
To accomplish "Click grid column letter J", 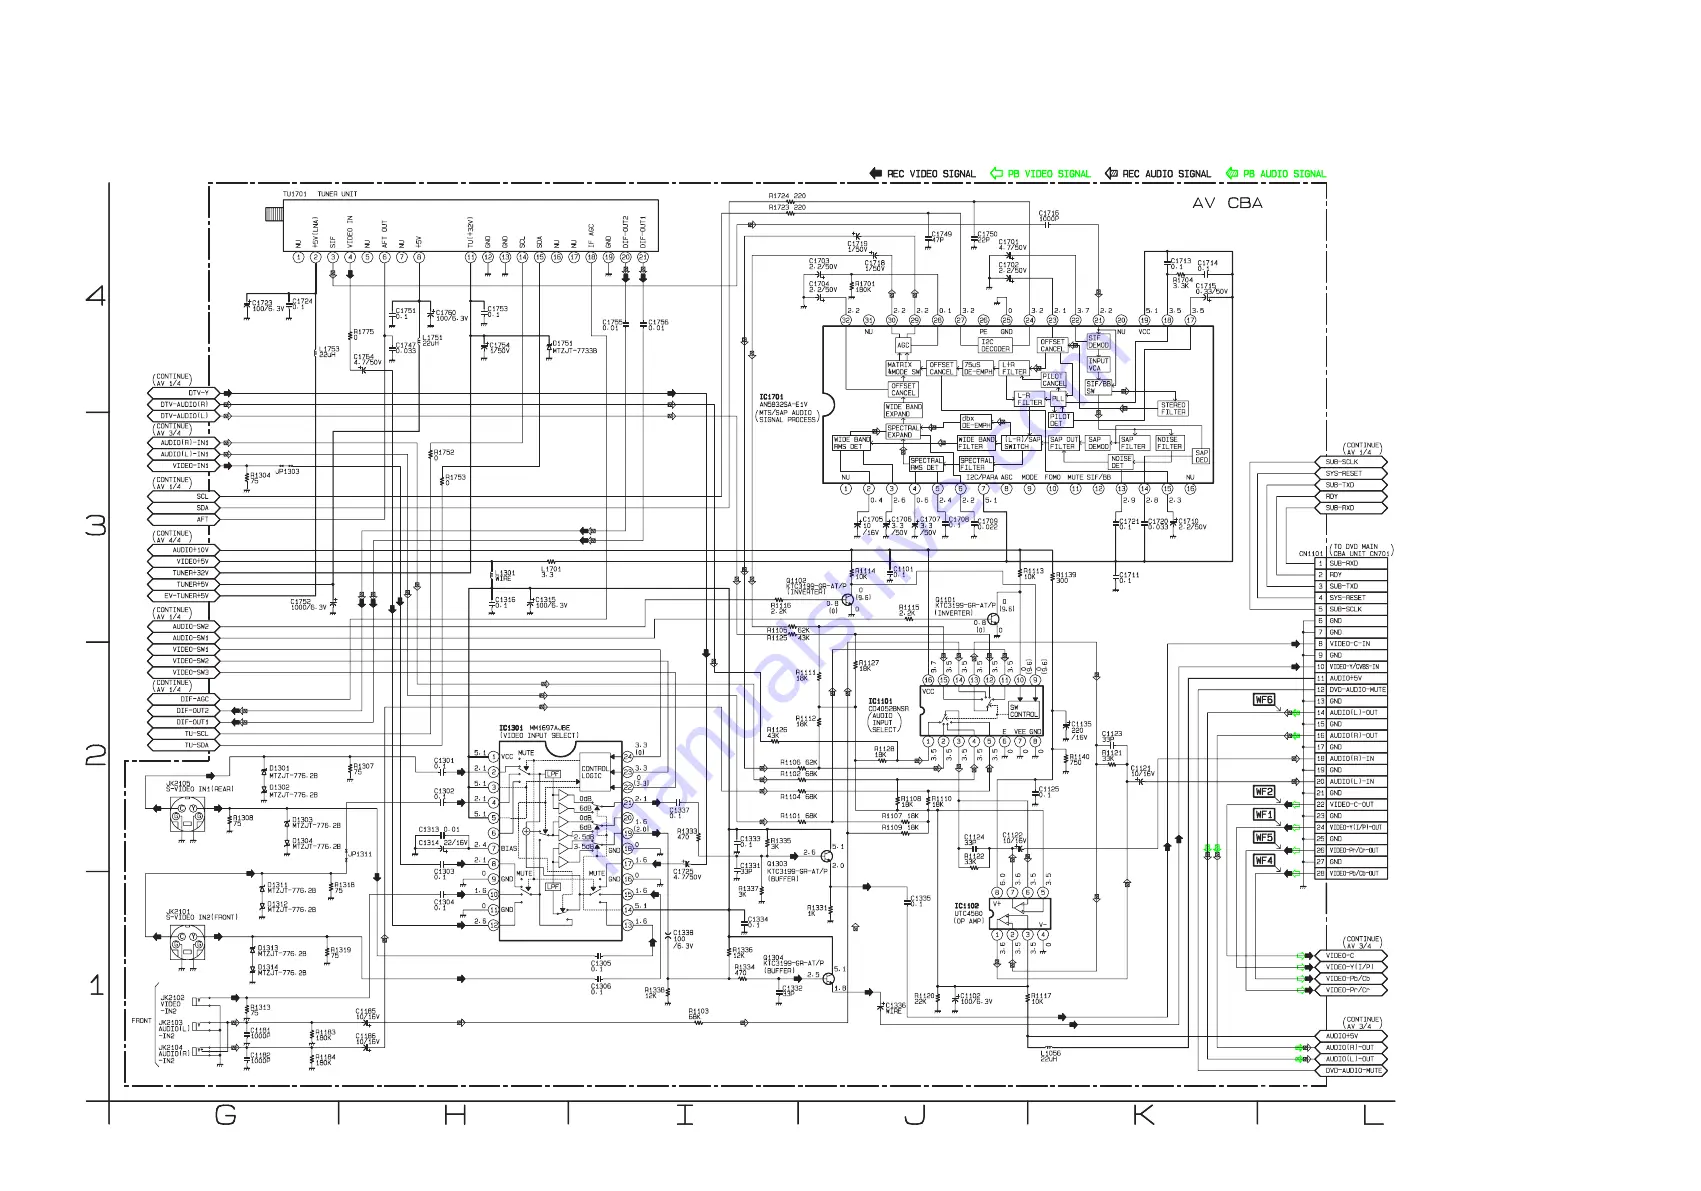I will (914, 1116).
